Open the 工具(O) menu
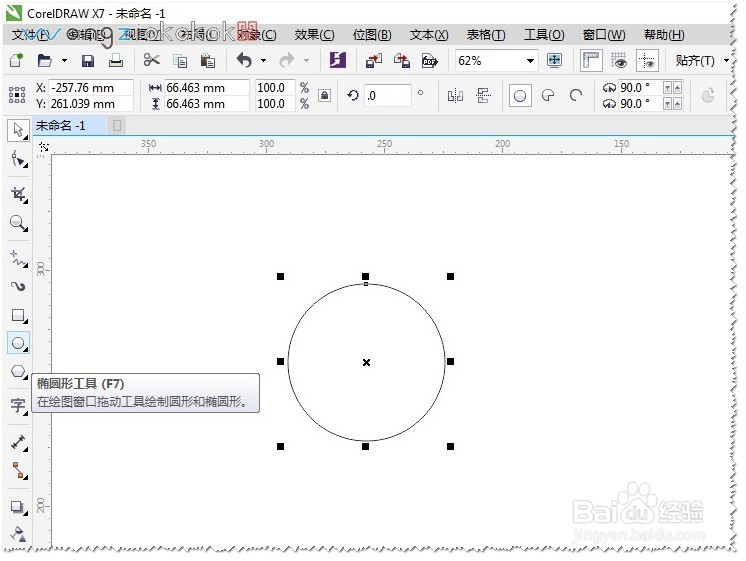The image size is (746, 561). (544, 35)
